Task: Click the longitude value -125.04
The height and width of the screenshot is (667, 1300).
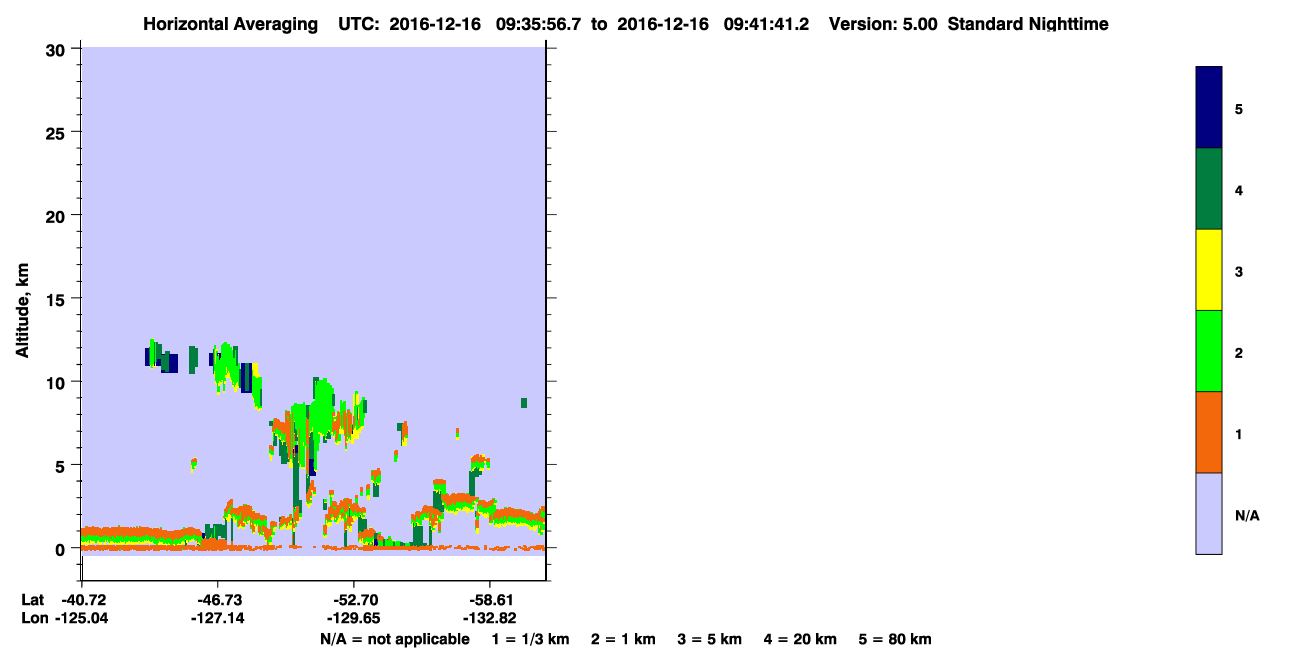Action: [x=80, y=618]
